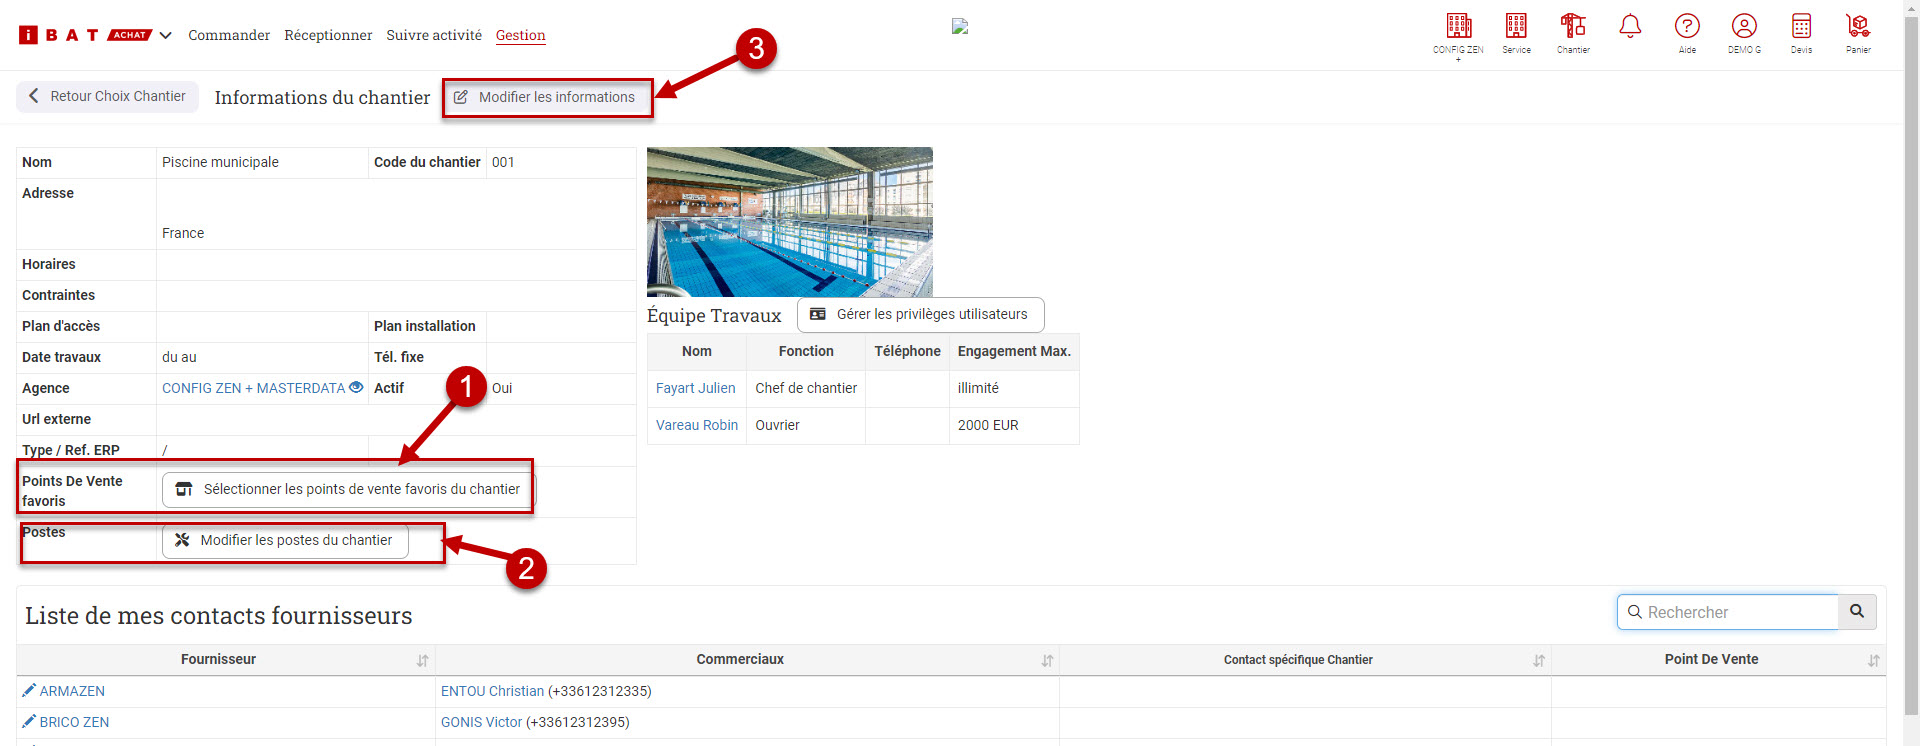
Task: Click the eye icon next to agency name
Action: (x=356, y=388)
